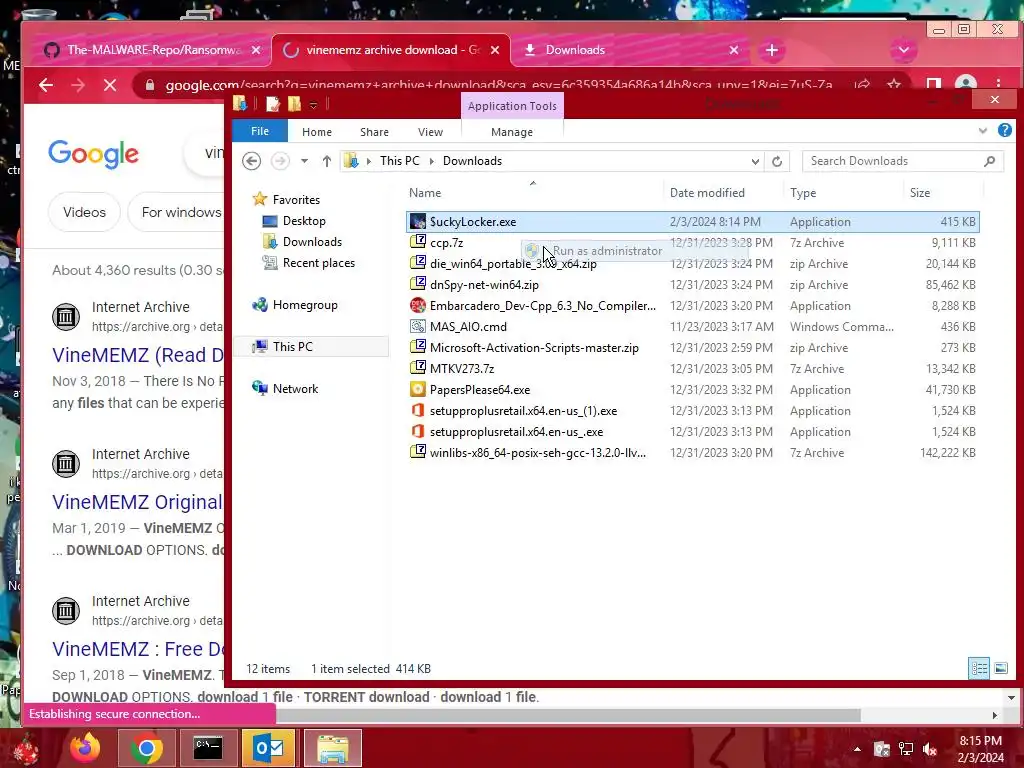Select Downloads in navigation pane
This screenshot has height=768, width=1024.
click(x=312, y=242)
